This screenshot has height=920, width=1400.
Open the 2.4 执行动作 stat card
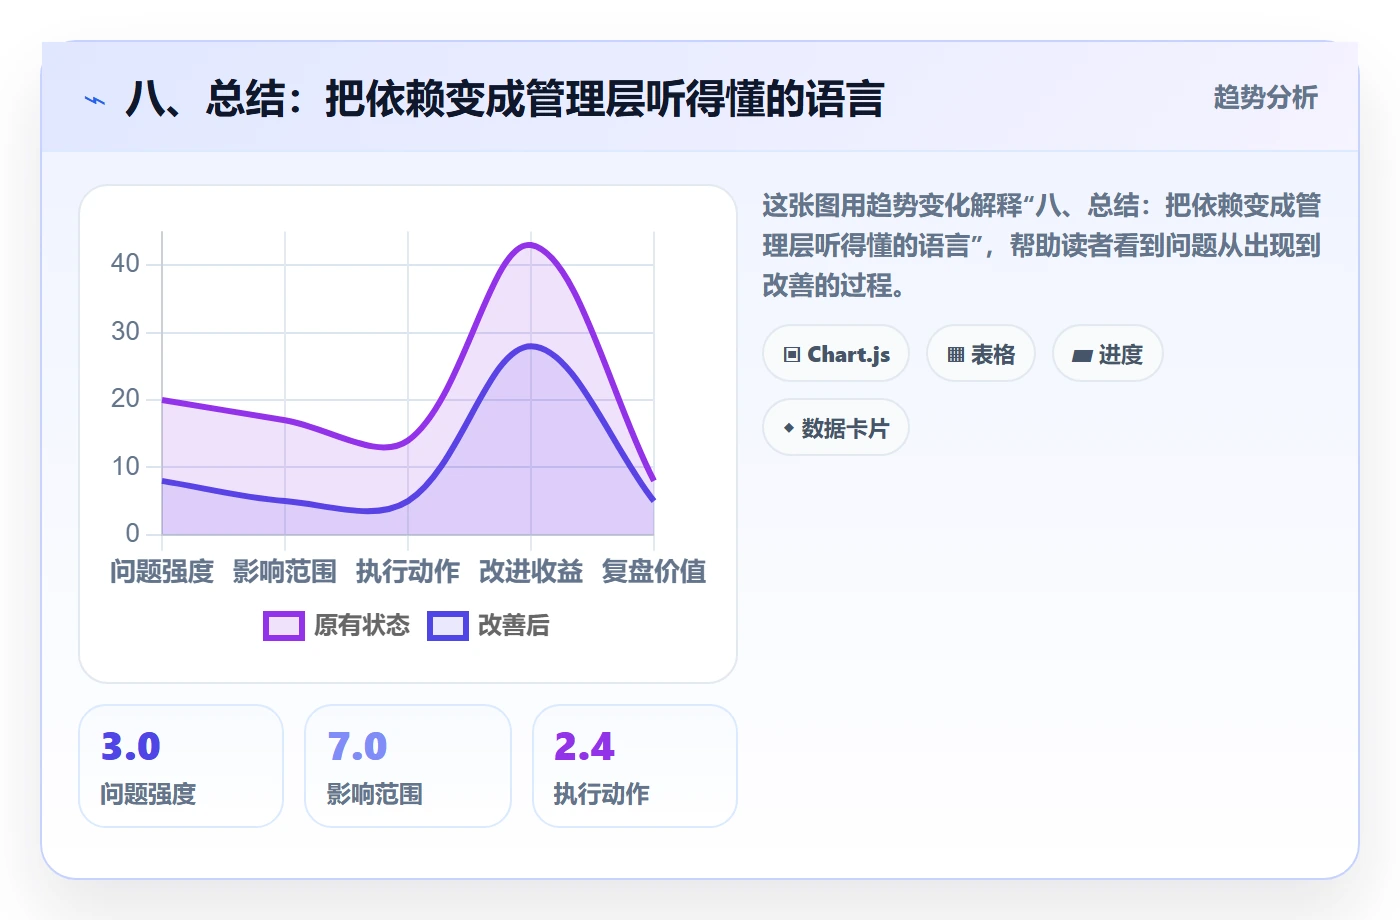[x=635, y=766]
